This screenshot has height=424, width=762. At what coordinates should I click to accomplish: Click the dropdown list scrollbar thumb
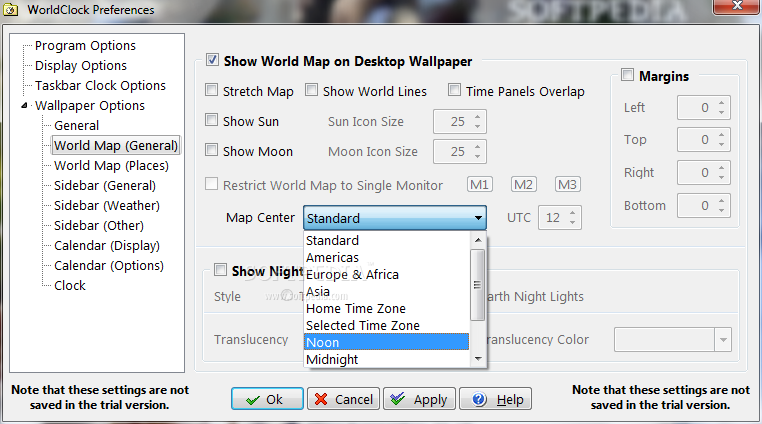pyautogui.click(x=478, y=285)
